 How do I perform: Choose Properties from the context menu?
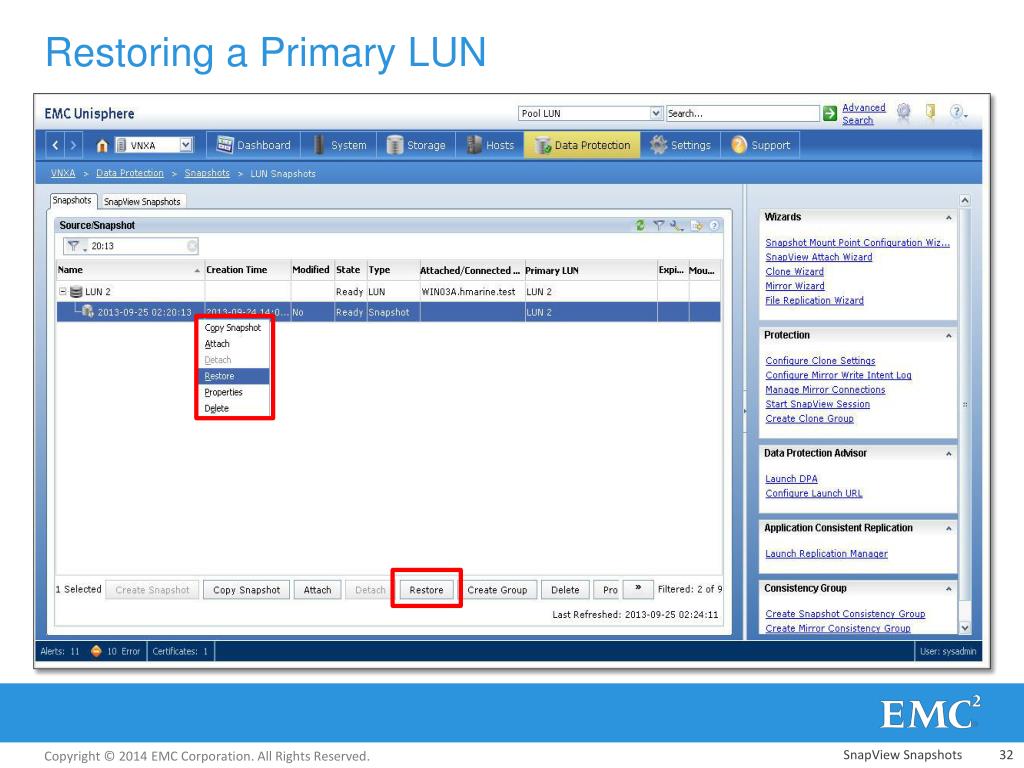(234, 392)
